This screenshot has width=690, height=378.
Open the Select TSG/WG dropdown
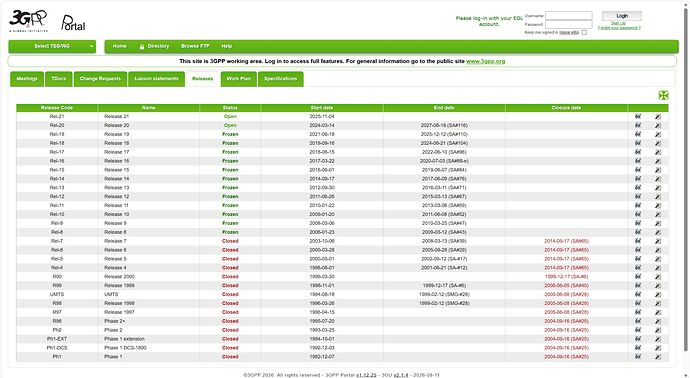tap(52, 46)
